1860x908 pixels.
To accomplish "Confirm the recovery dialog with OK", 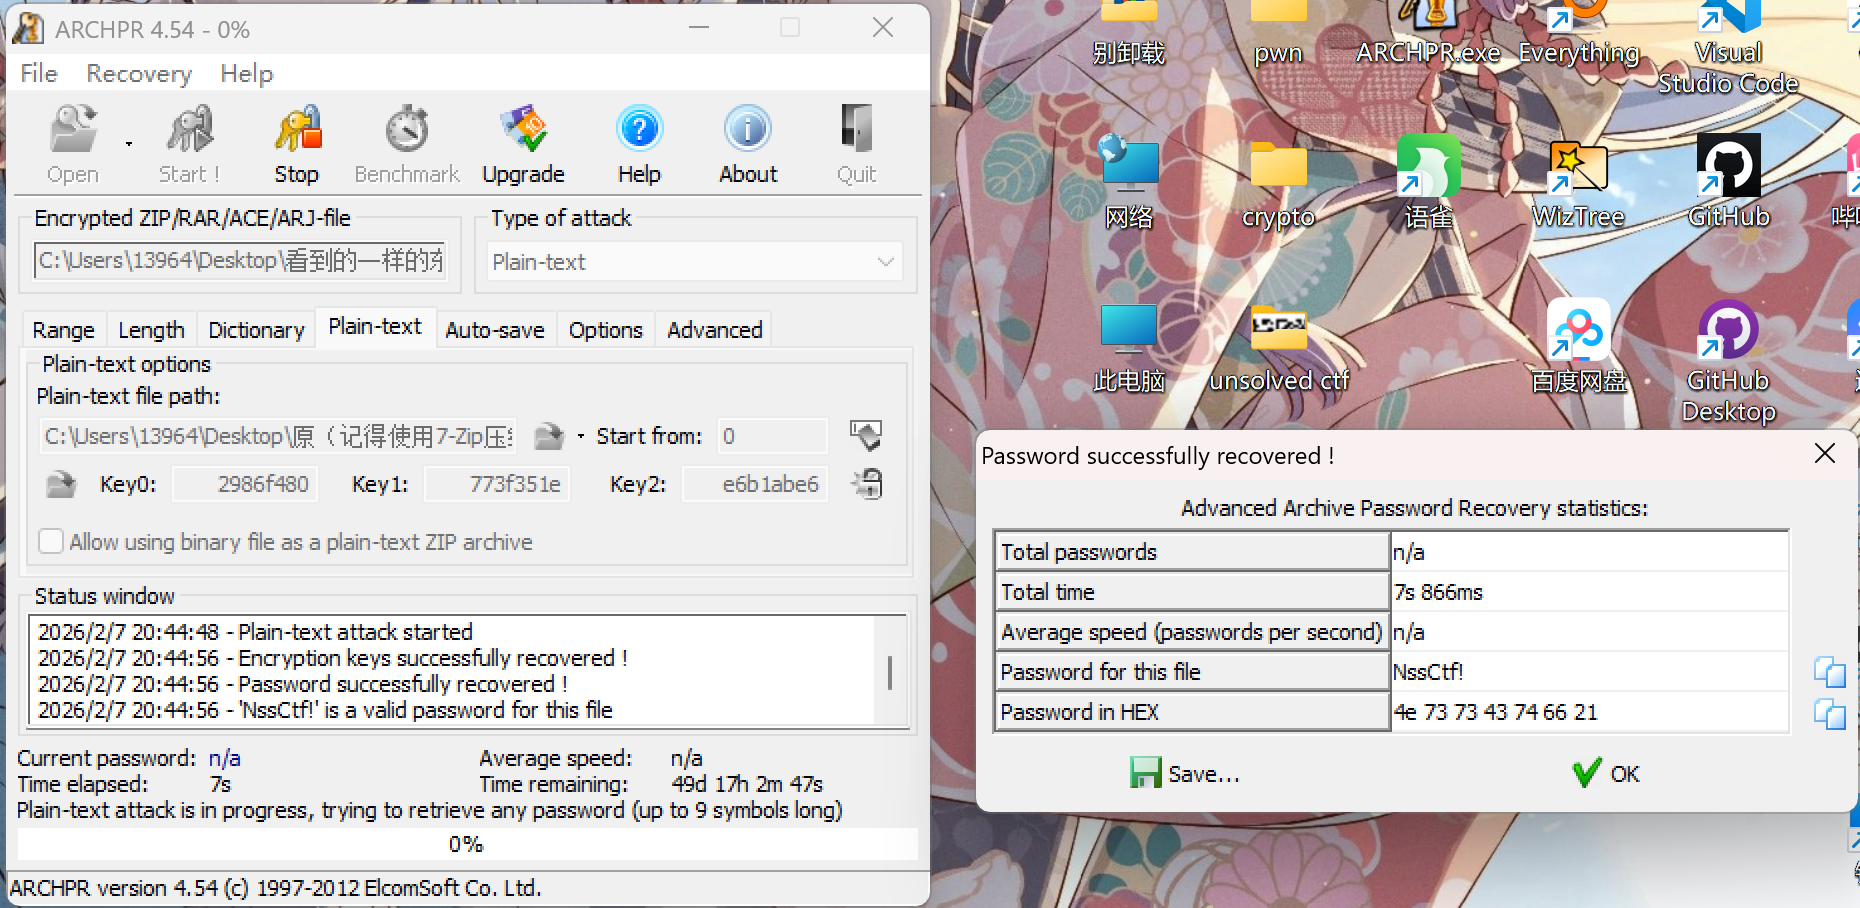I will pos(1606,773).
